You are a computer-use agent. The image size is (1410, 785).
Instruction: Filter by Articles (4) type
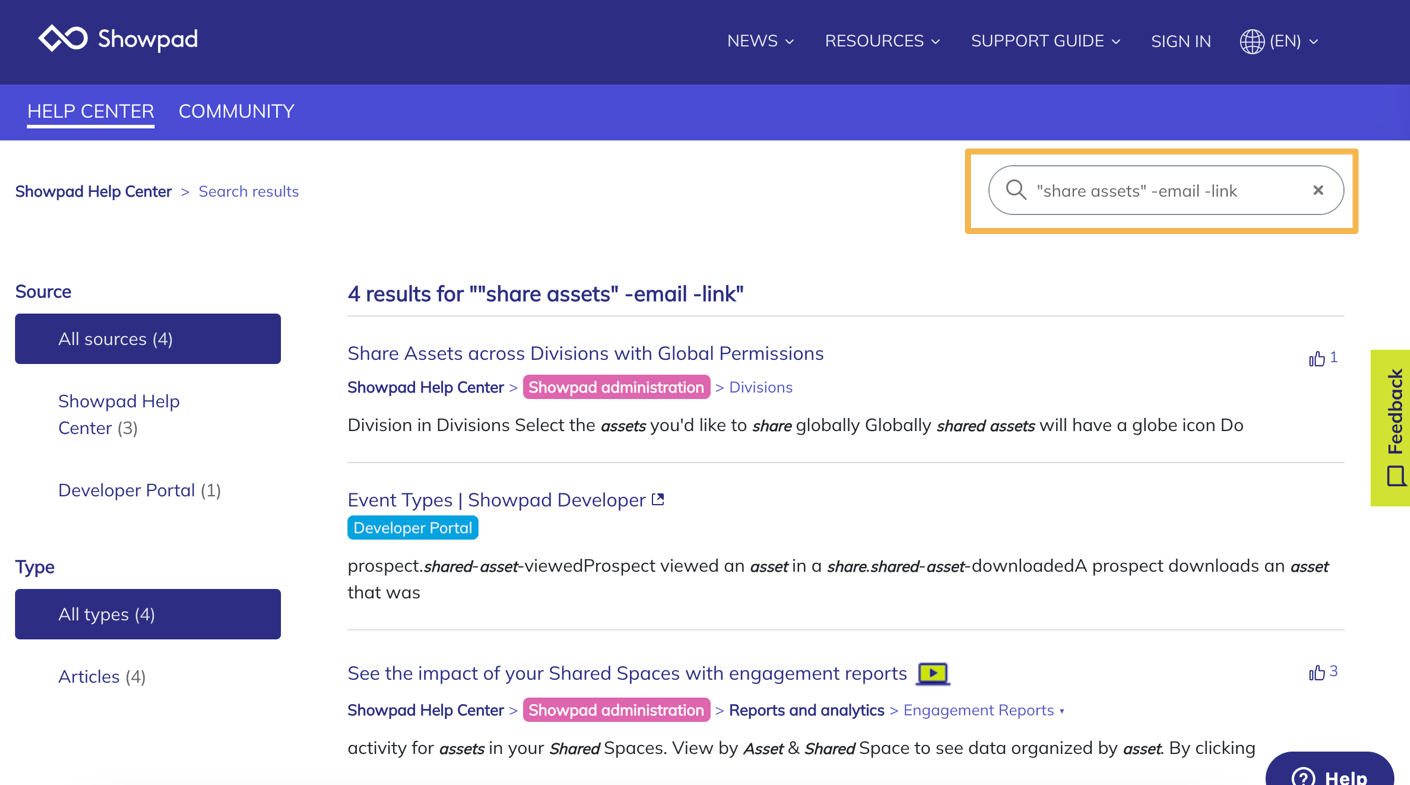102,677
